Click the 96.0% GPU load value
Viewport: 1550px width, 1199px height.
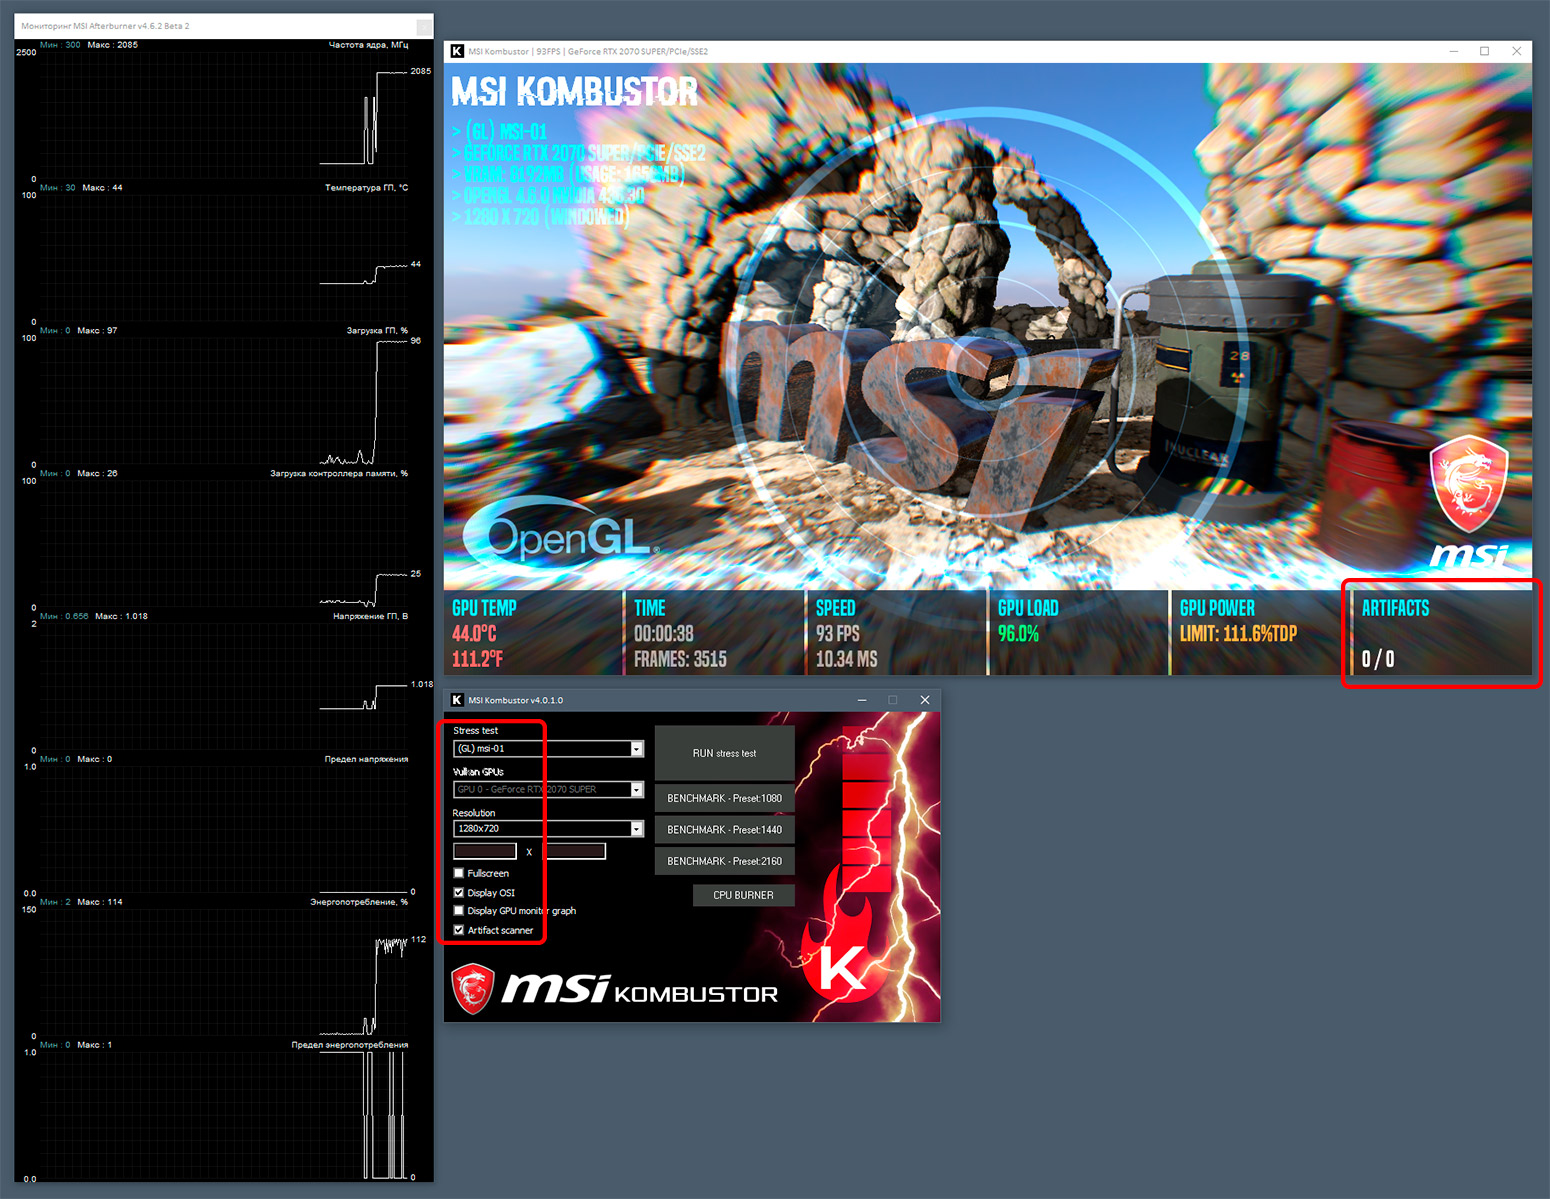click(x=1018, y=634)
